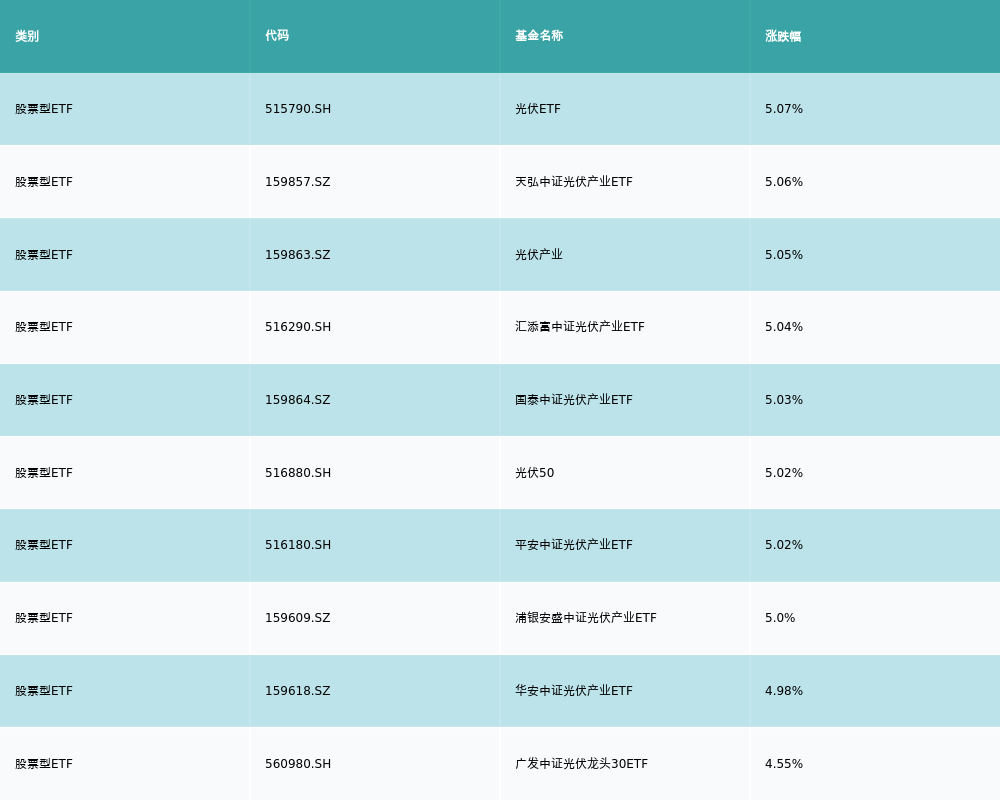
Task: Click 股票型ETF in the 515790.SH row
Action: [x=44, y=109]
